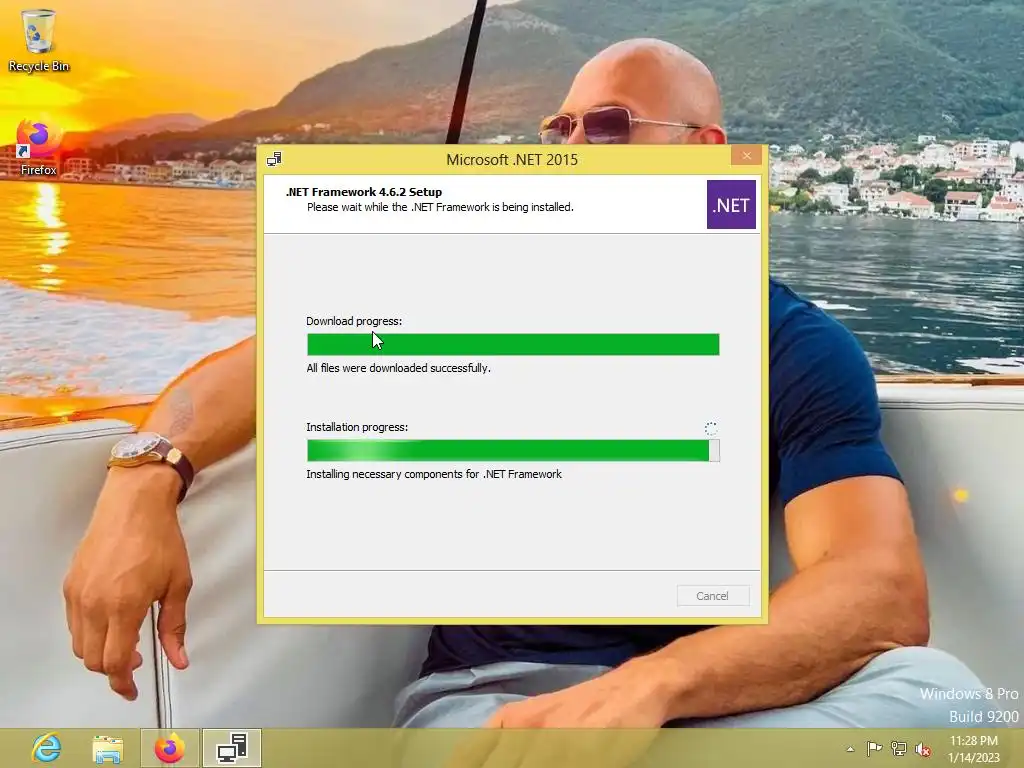Click 'Installing necessary components for .NET Framework' text

point(434,474)
